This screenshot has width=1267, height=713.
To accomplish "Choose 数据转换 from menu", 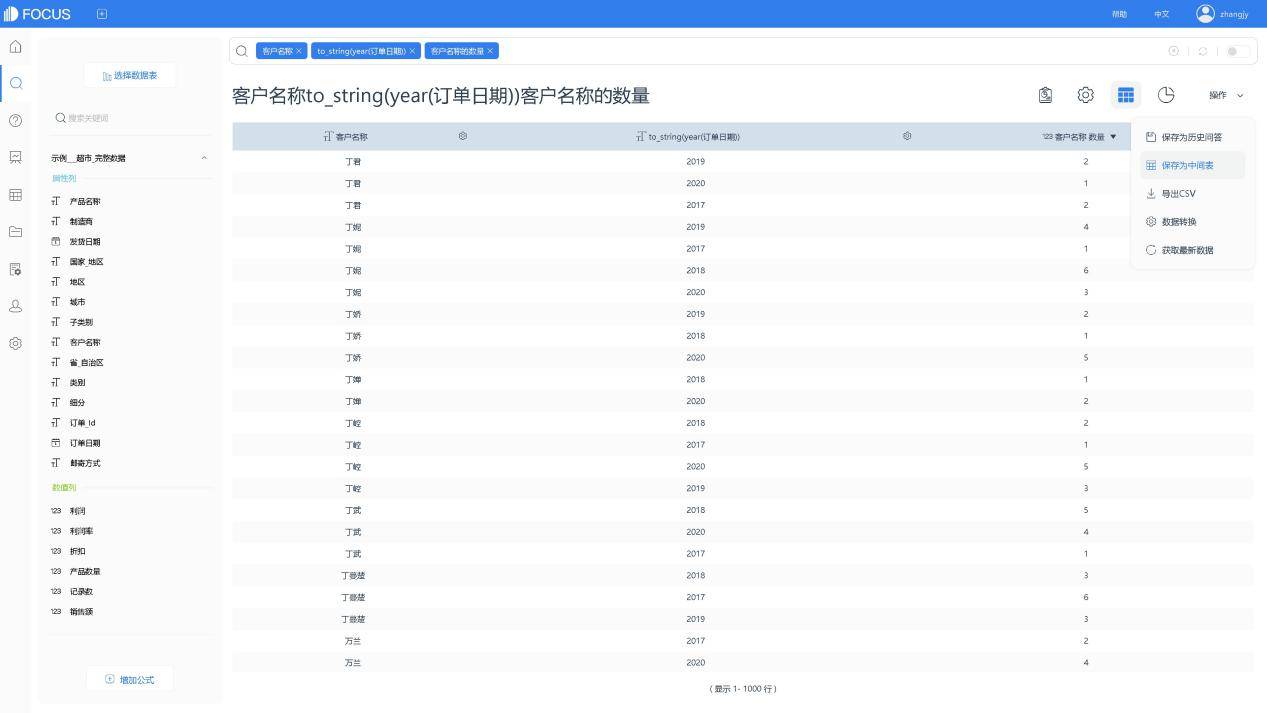I will 1192,222.
